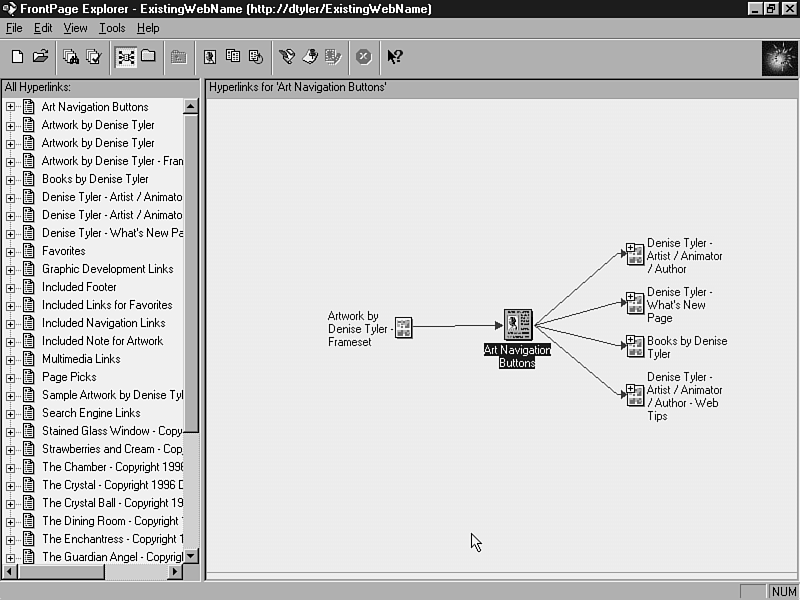The height and width of the screenshot is (600, 800).
Task: Open the View menu
Action: pyautogui.click(x=75, y=28)
